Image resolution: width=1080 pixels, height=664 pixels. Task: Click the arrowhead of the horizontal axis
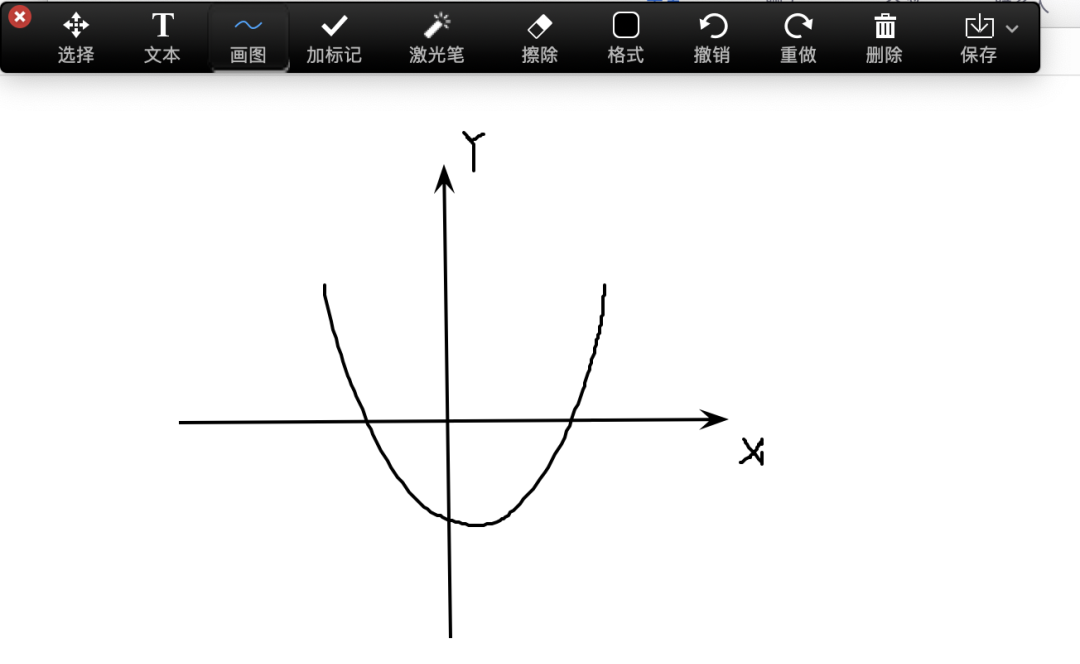click(x=717, y=420)
